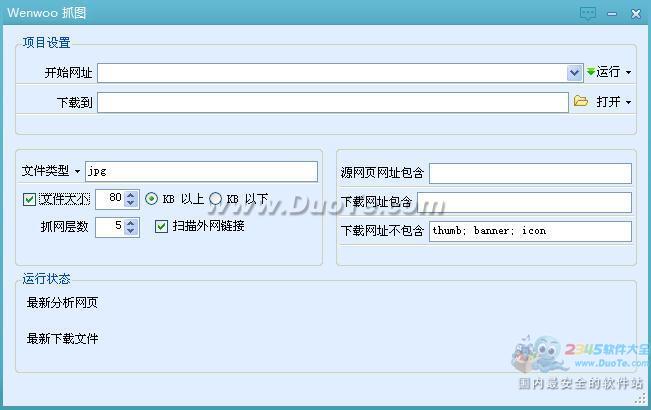Expand the 开始网址 dropdown list
The width and height of the screenshot is (651, 410).
tap(575, 73)
